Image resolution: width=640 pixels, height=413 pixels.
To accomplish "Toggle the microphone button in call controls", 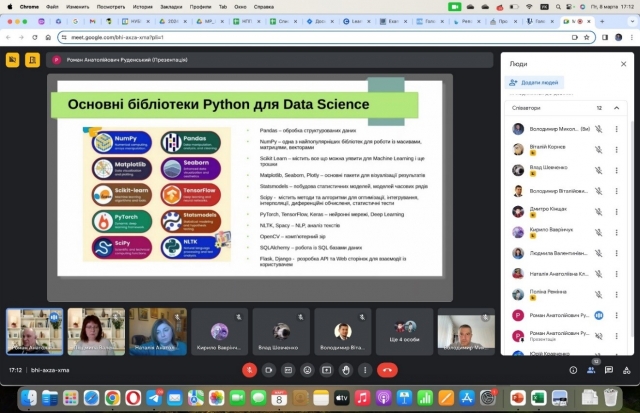I will coord(250,369).
